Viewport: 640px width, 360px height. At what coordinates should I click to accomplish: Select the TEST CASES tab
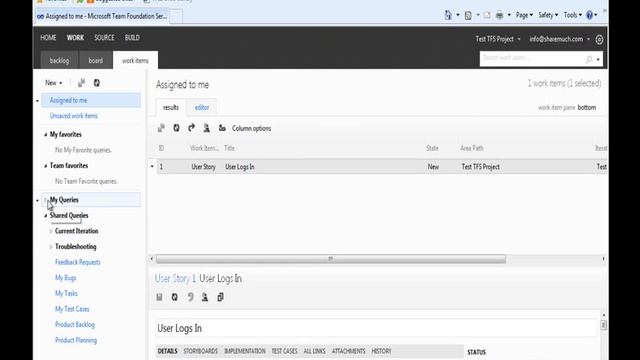click(x=284, y=351)
